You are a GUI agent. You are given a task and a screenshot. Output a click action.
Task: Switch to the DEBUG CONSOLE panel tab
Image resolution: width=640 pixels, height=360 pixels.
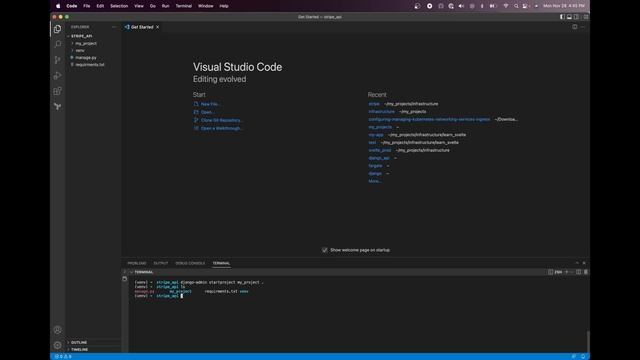(190, 263)
